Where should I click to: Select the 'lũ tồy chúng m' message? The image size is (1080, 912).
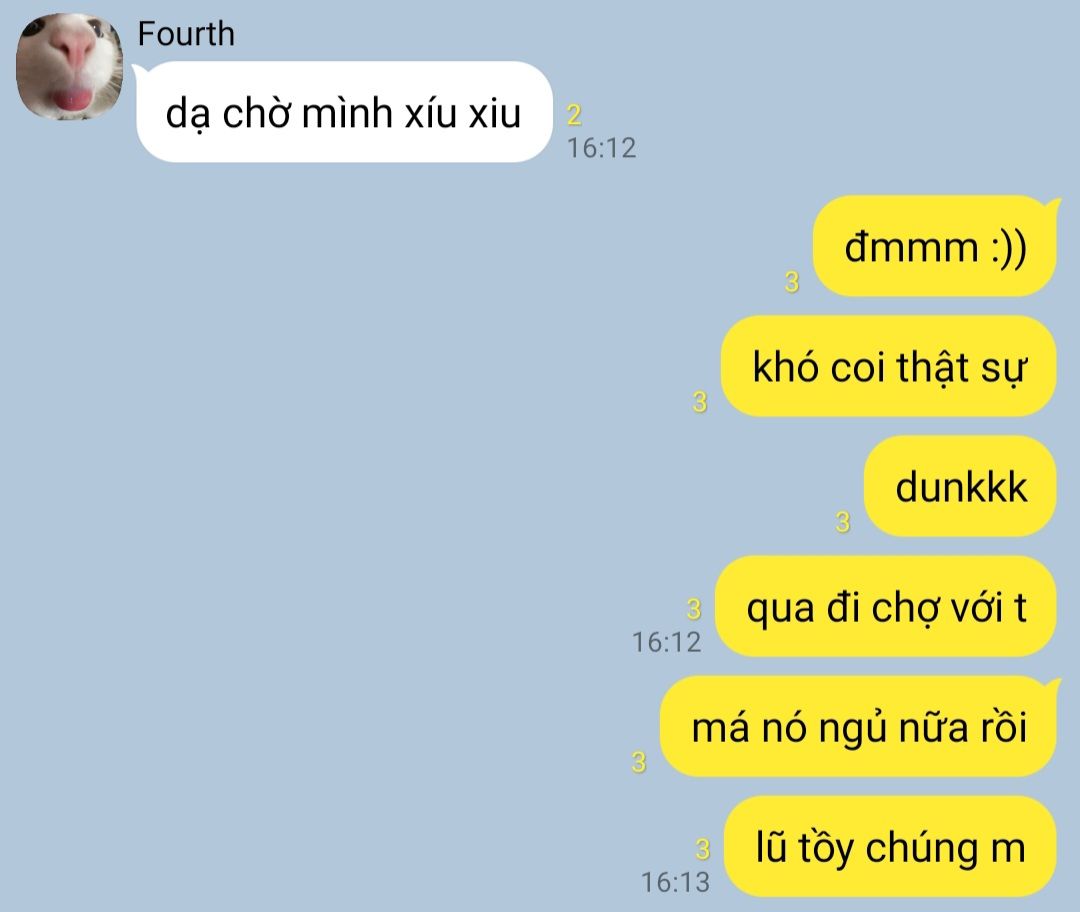(890, 847)
